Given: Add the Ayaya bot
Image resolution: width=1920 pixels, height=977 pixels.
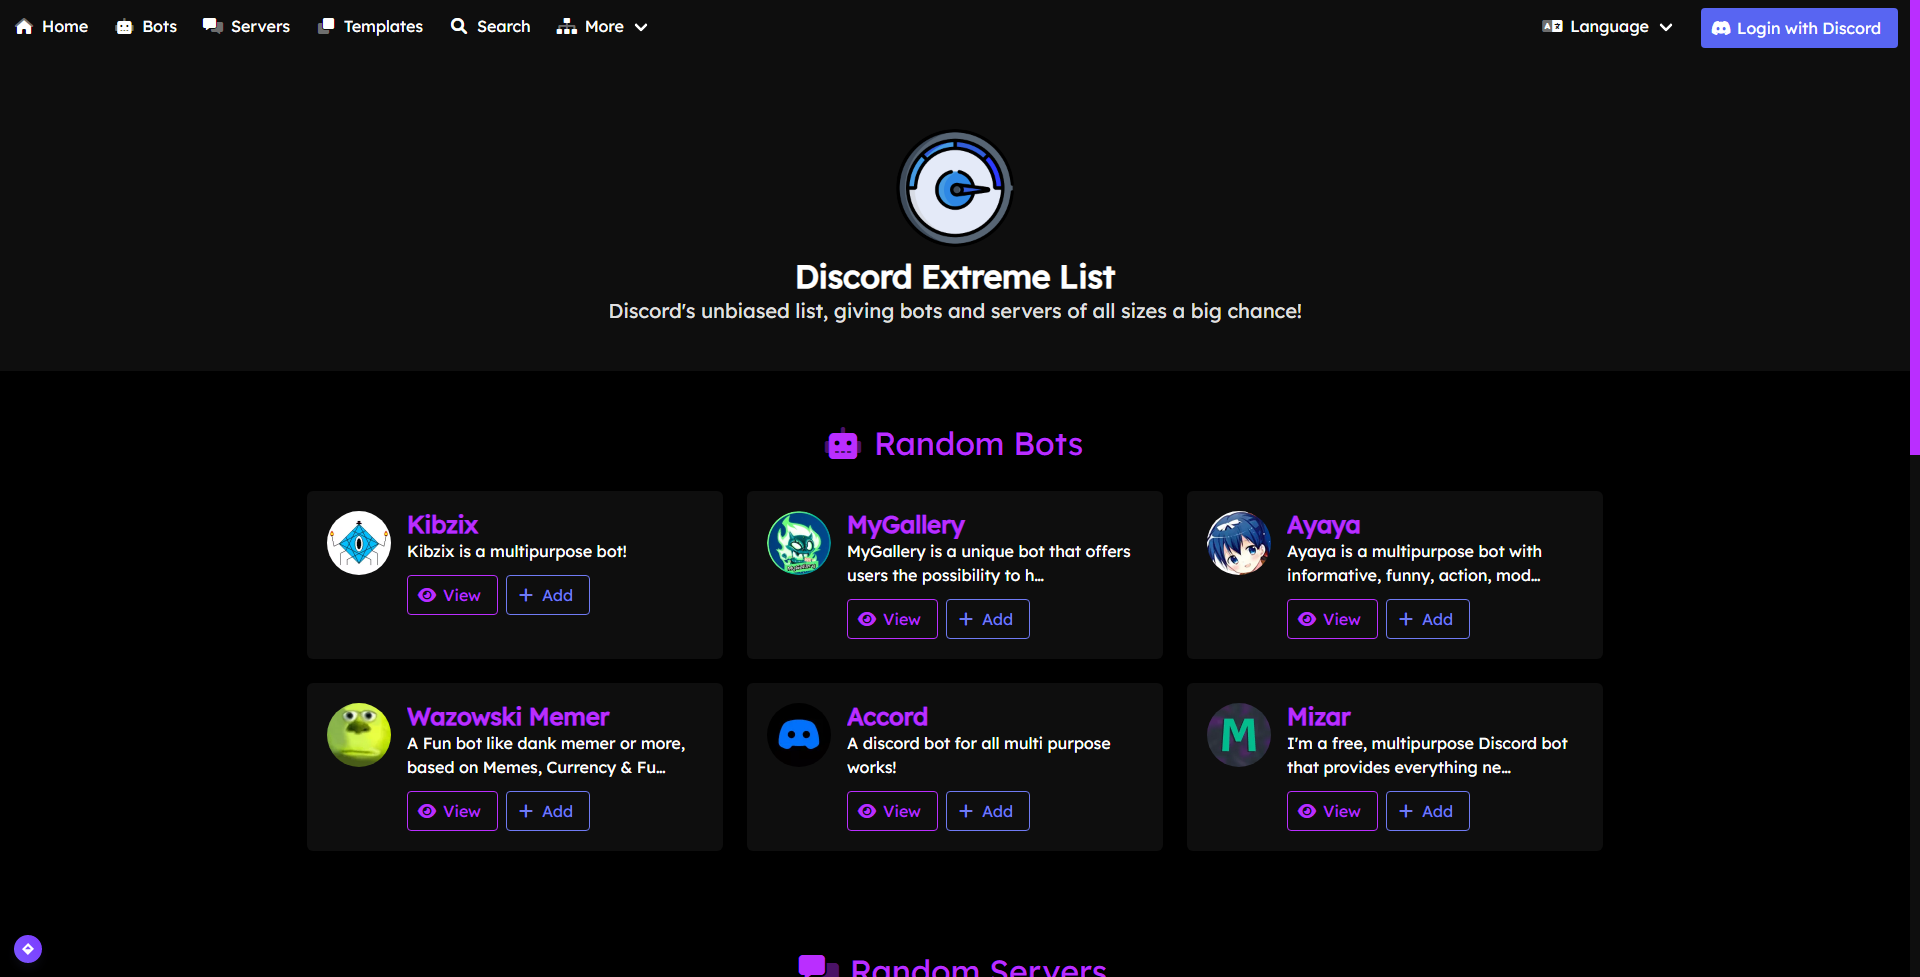Looking at the screenshot, I should pyautogui.click(x=1428, y=619).
